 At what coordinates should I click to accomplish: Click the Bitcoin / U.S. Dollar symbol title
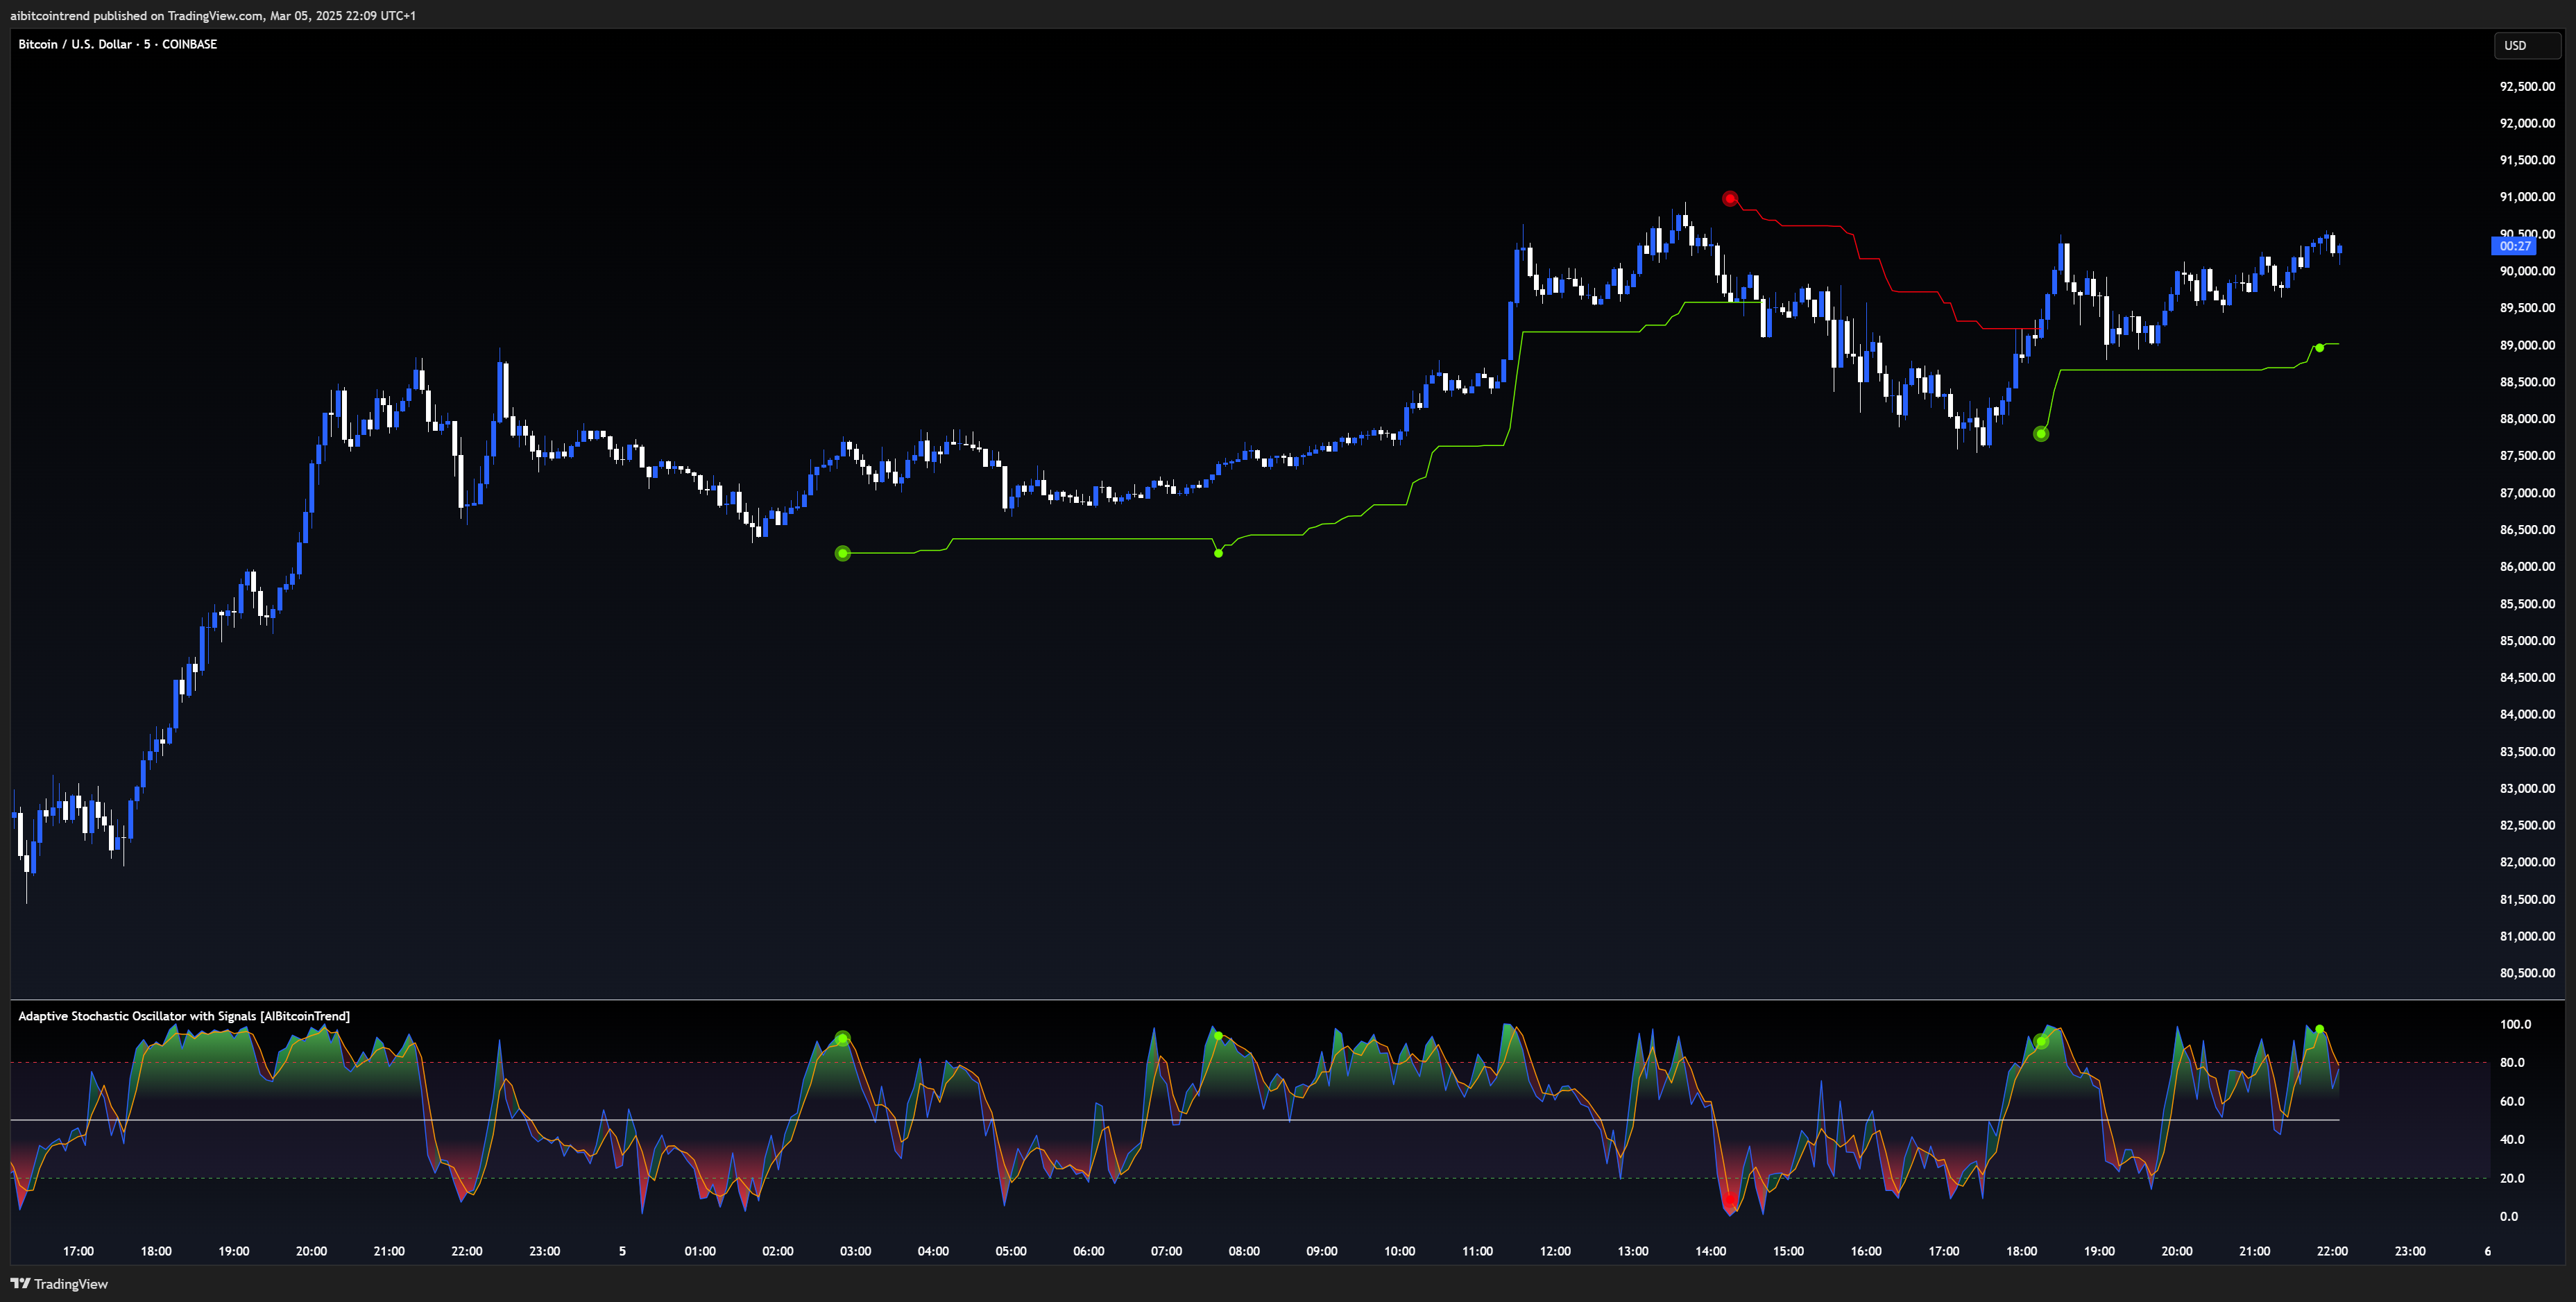pos(118,44)
